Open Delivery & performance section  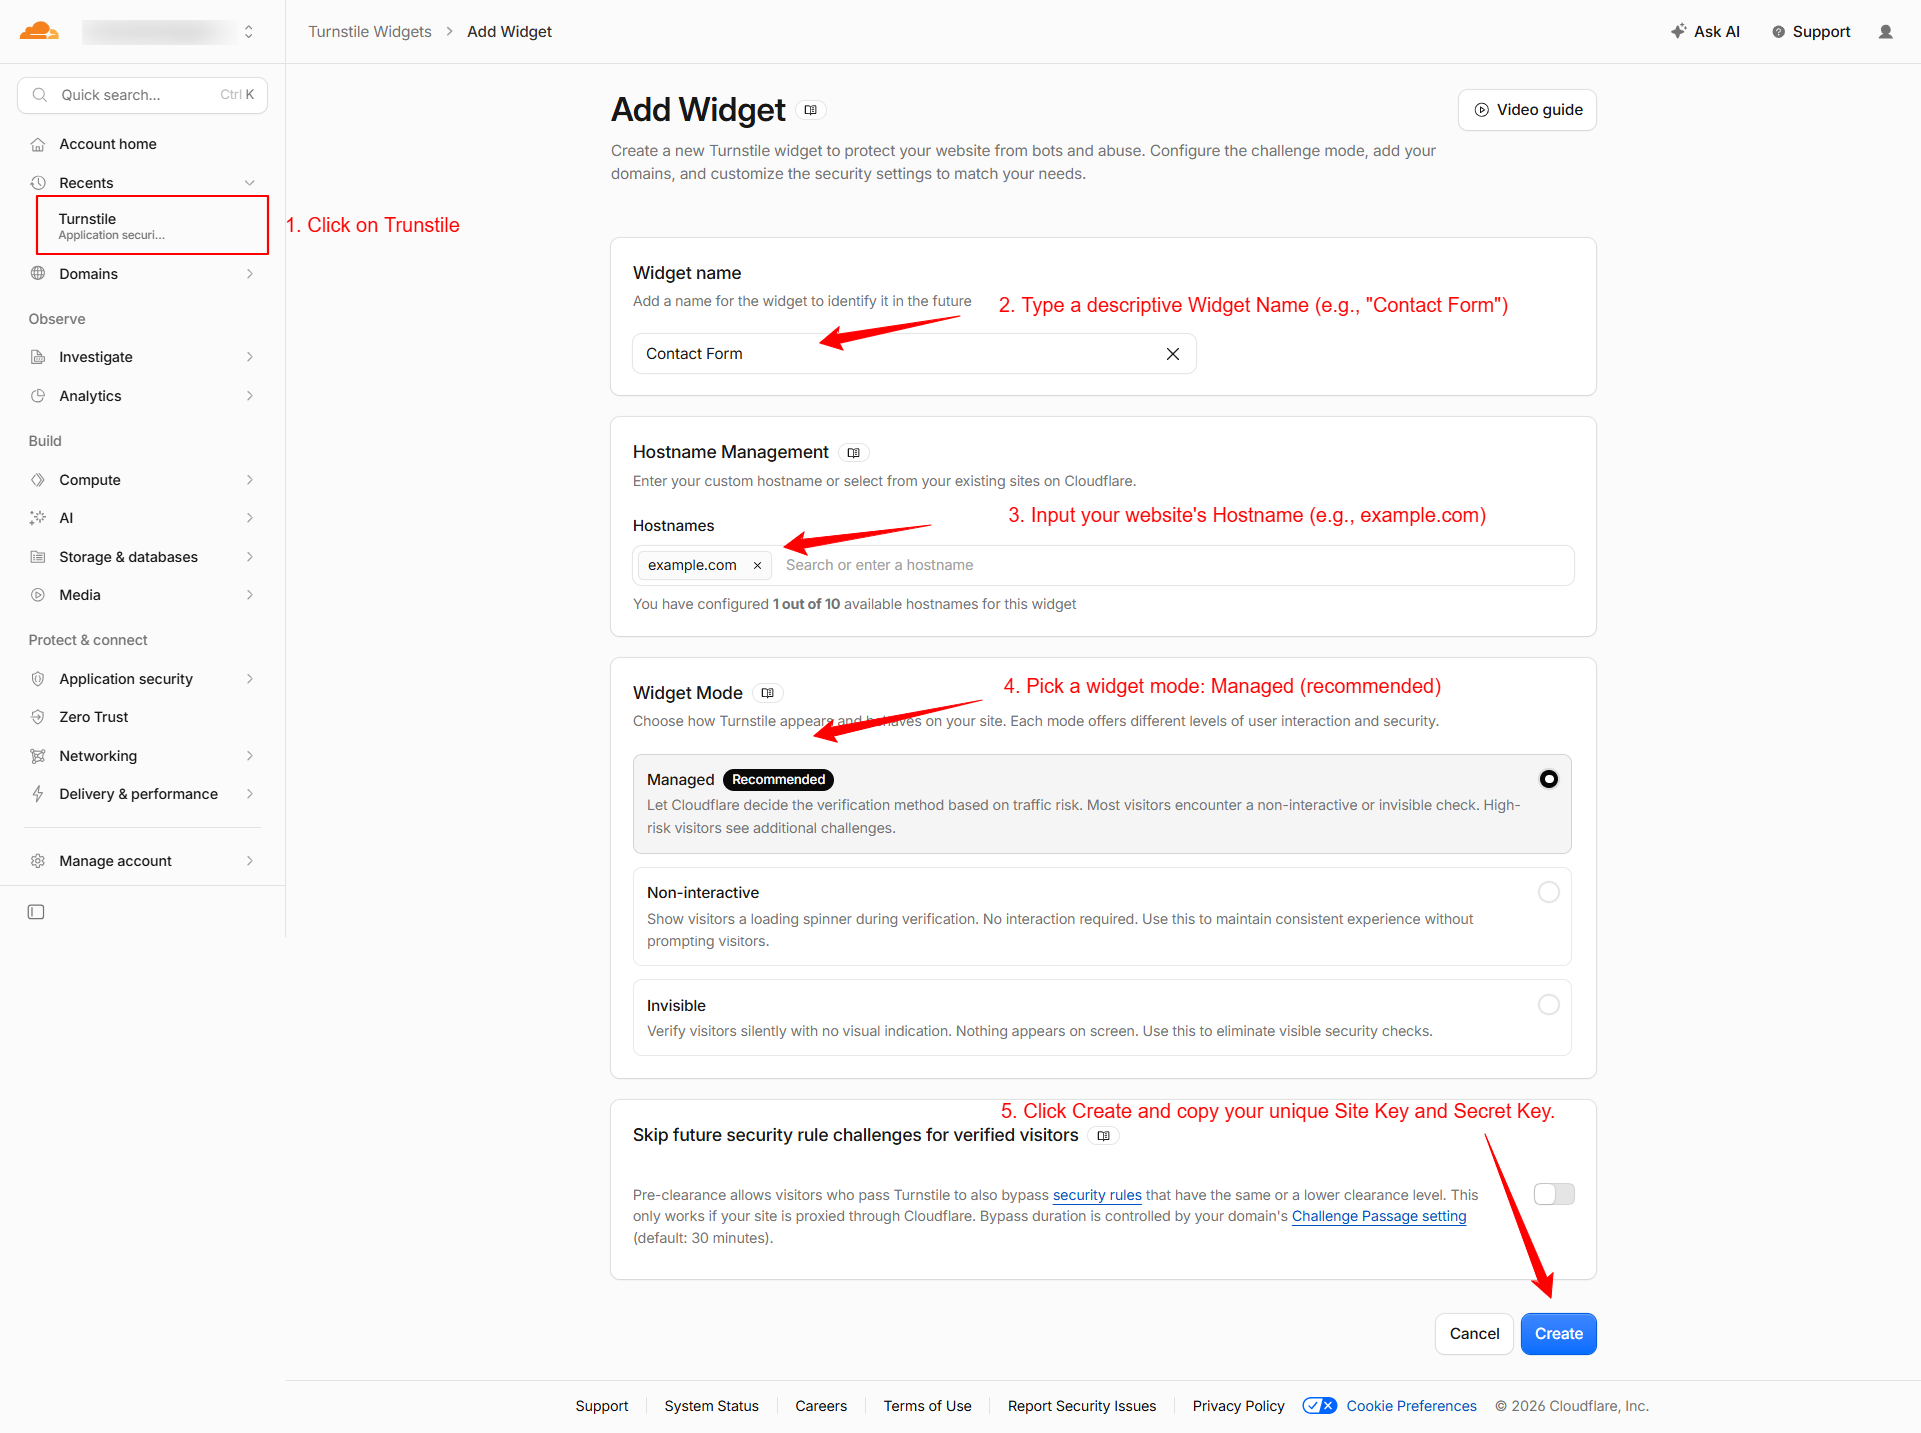pyautogui.click(x=142, y=794)
